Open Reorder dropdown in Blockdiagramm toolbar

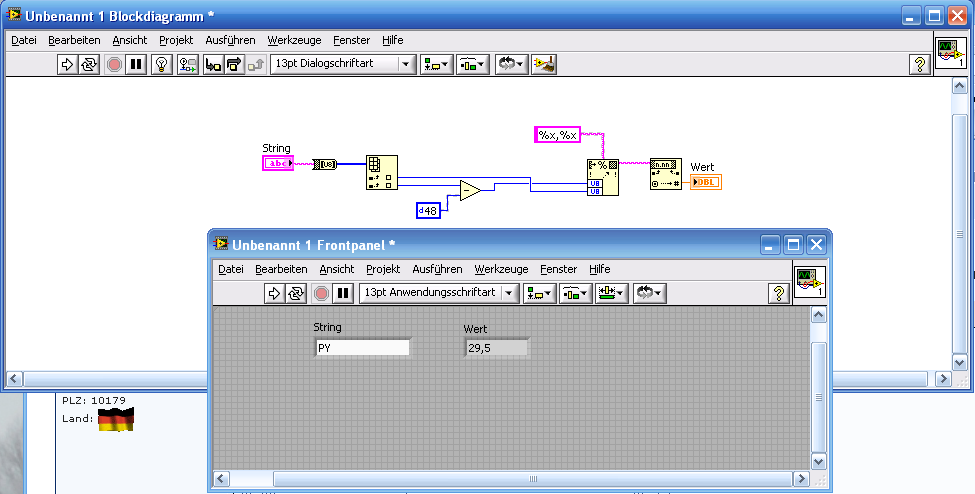512,64
